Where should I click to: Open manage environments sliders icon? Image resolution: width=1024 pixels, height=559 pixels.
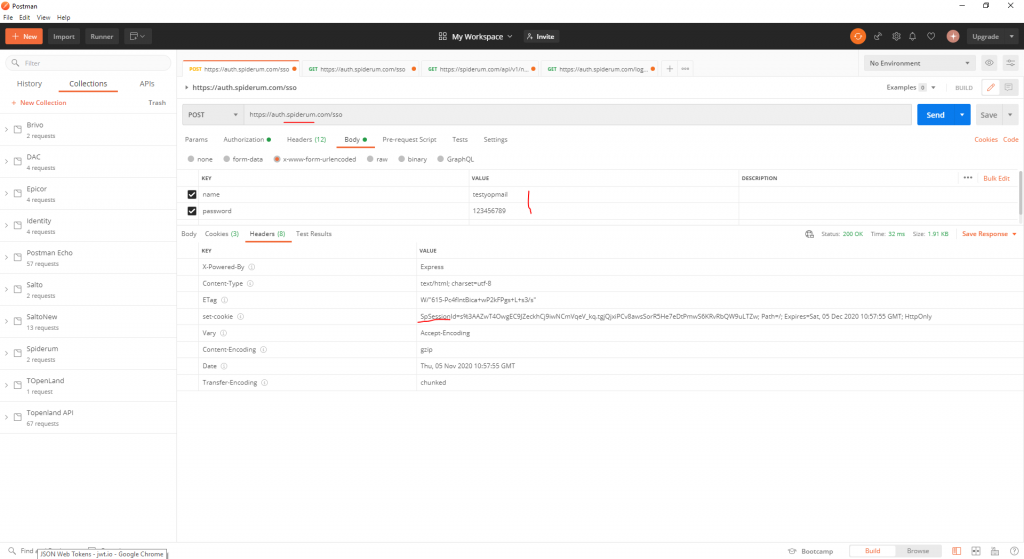tap(1010, 63)
